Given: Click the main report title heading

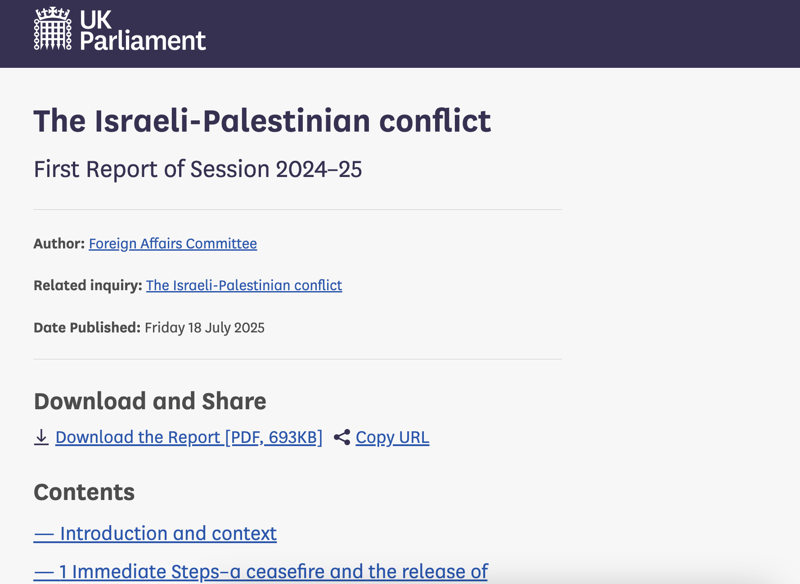Looking at the screenshot, I should (x=262, y=121).
